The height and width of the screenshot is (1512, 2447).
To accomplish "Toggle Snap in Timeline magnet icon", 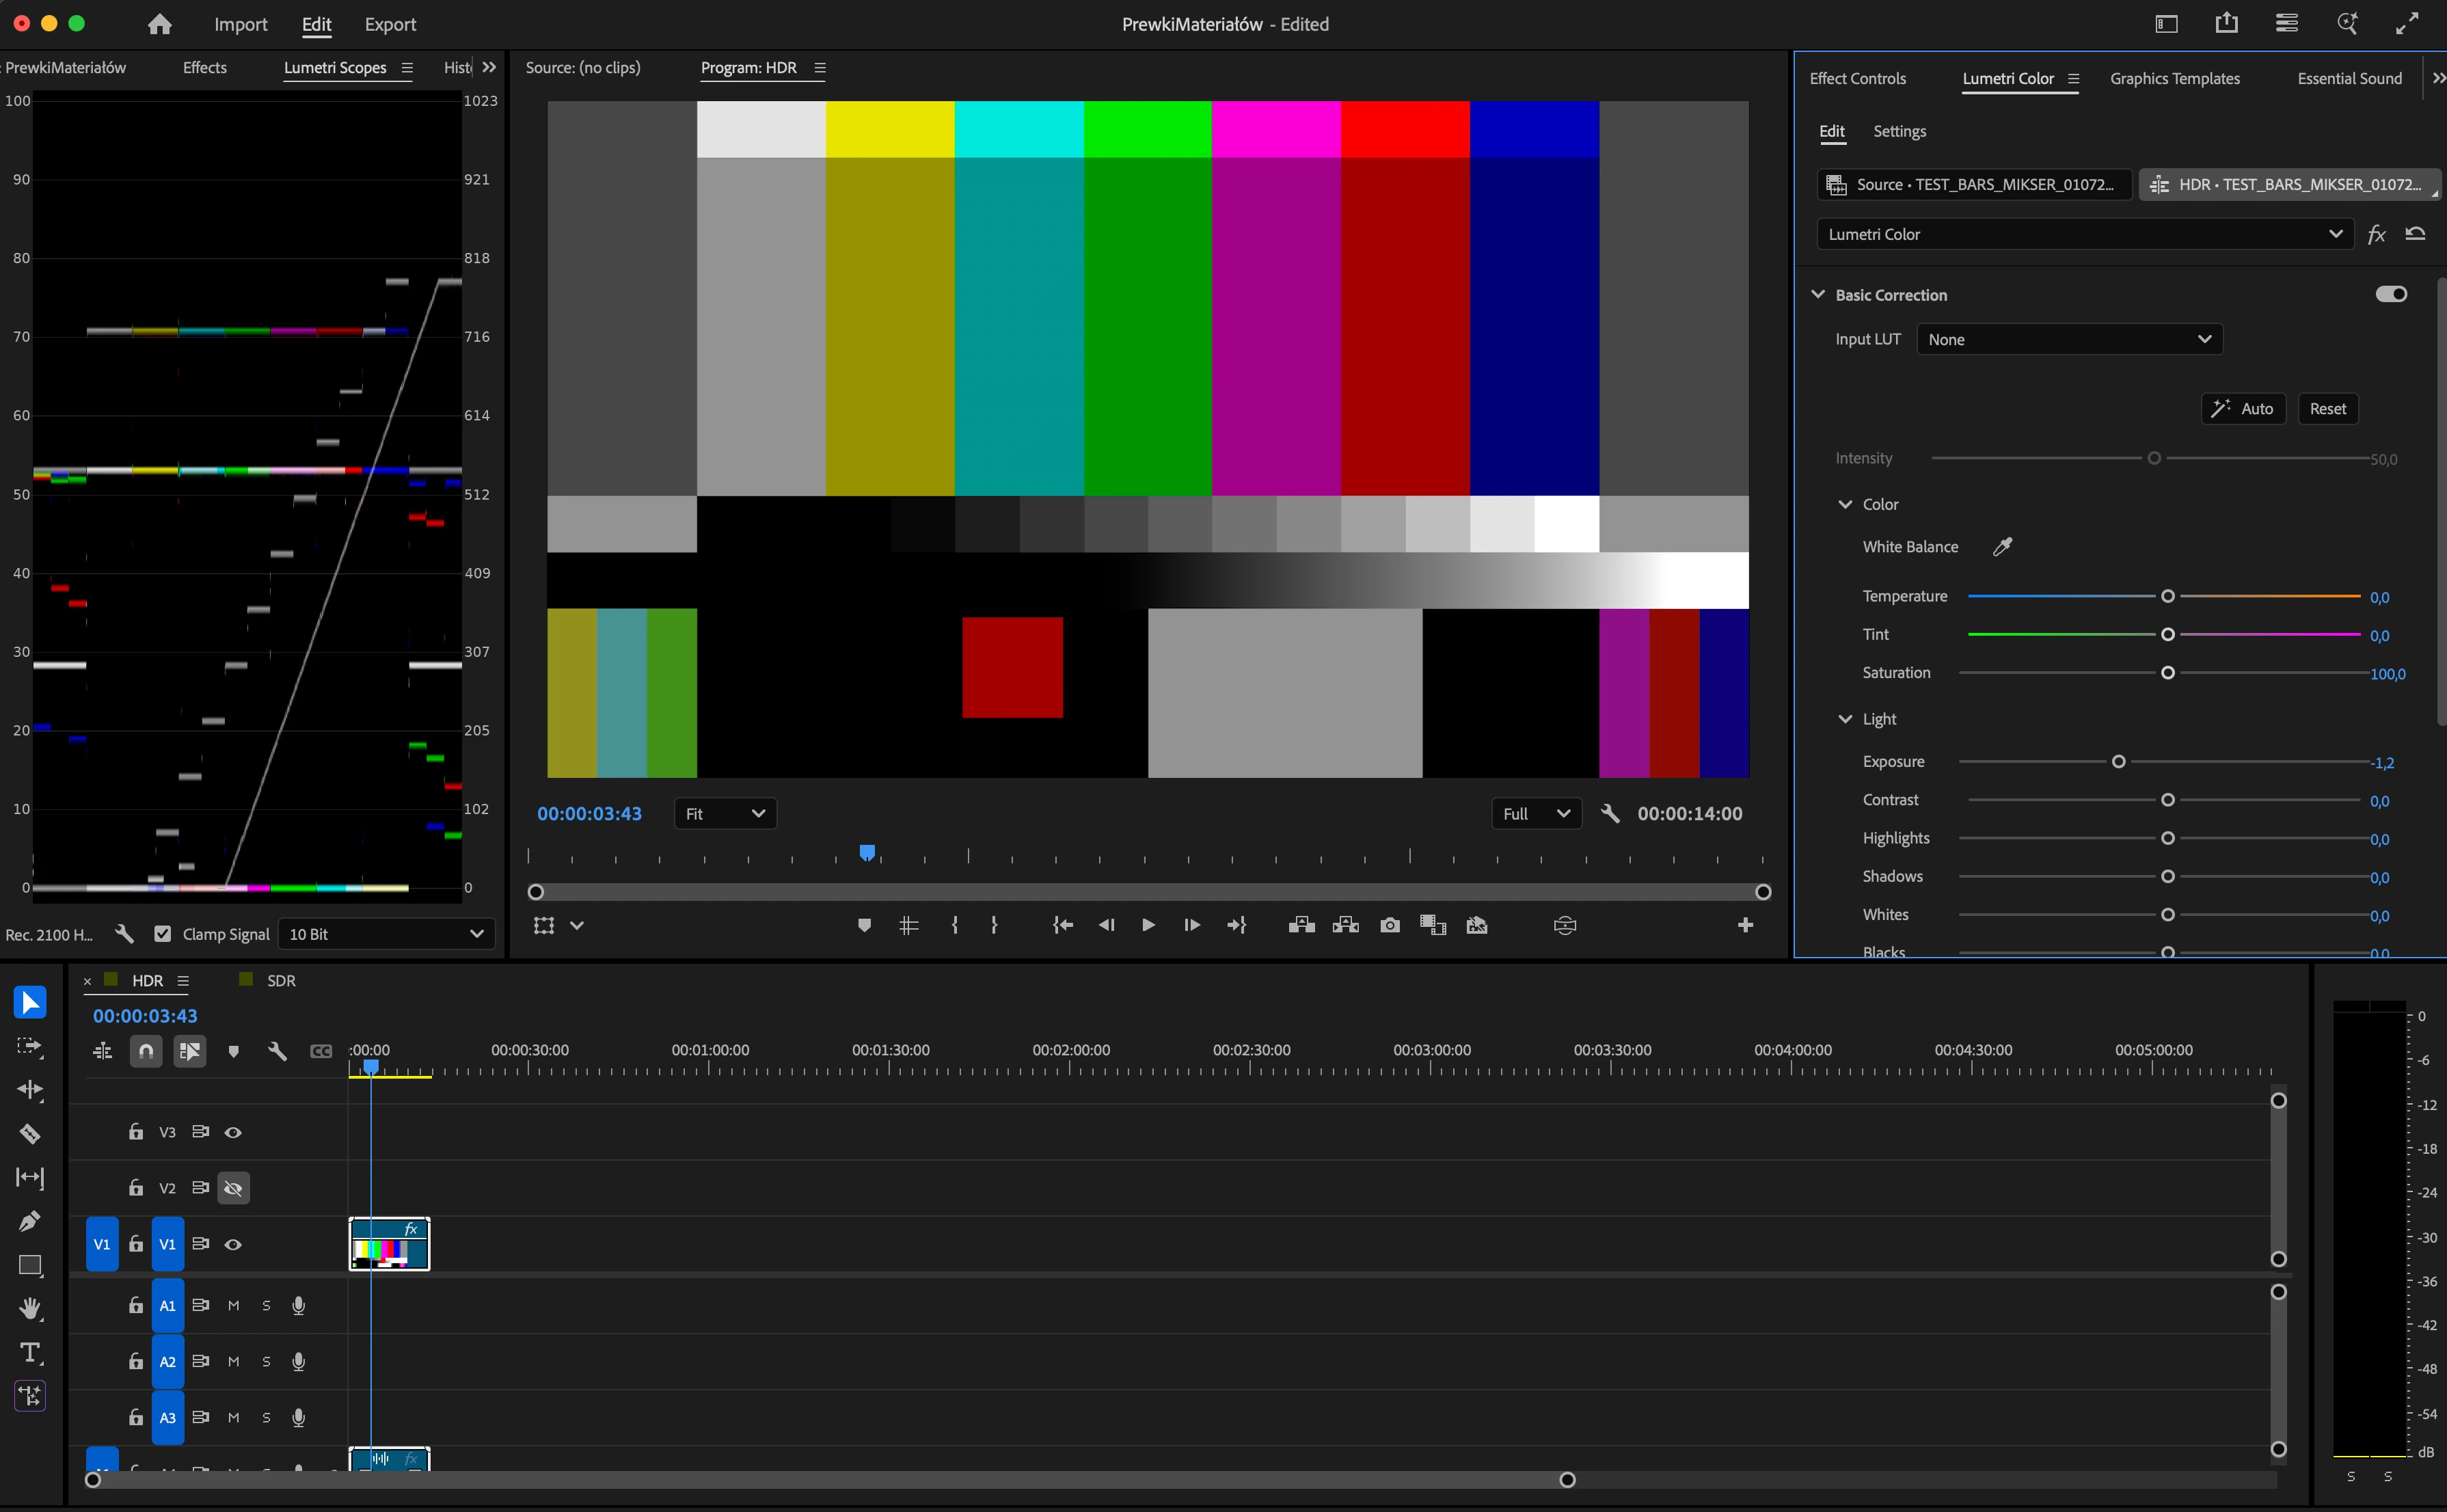I will [146, 1051].
